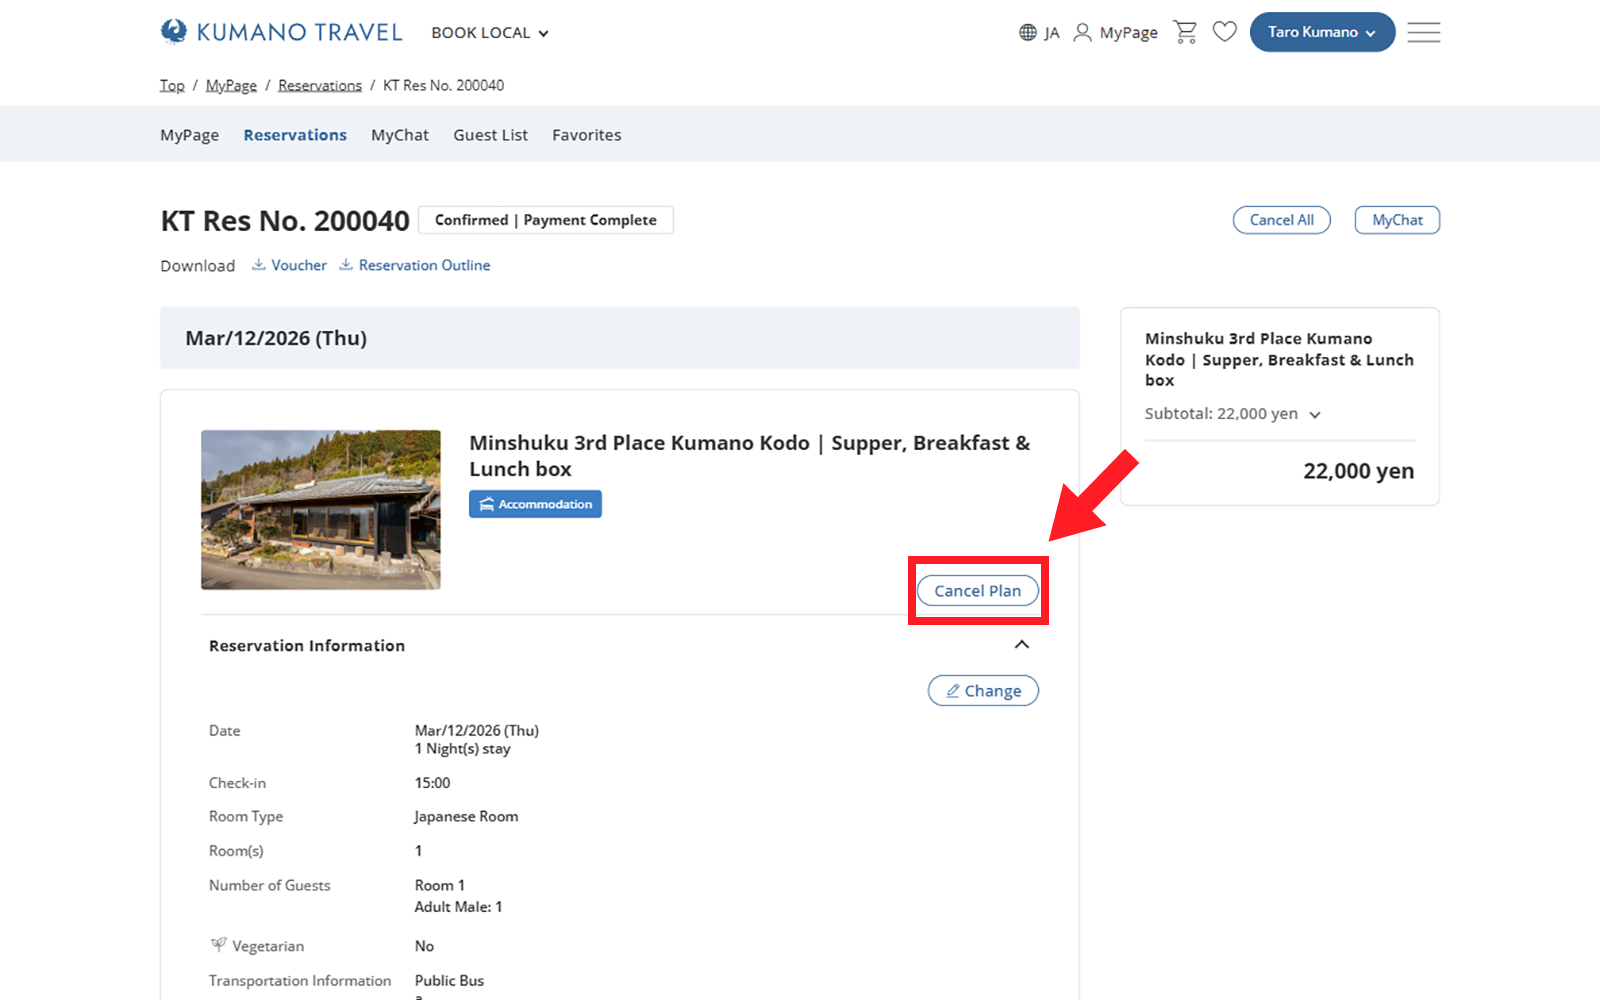This screenshot has height=1000, width=1600.
Task: Click the Minshuku accommodation photo
Action: coord(320,510)
